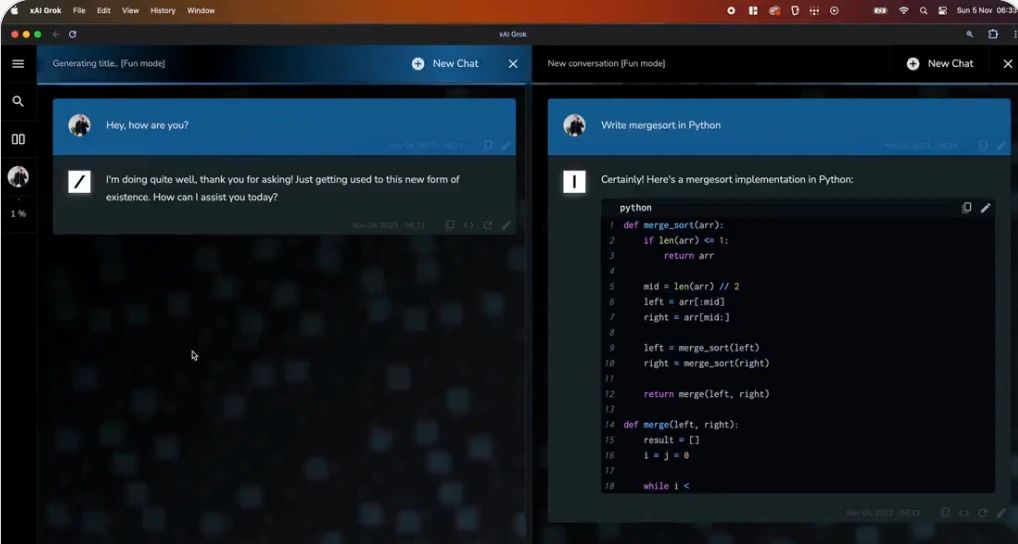The width and height of the screenshot is (1018, 544).
Task: Click the search icon in the left sidebar
Action: (x=18, y=101)
